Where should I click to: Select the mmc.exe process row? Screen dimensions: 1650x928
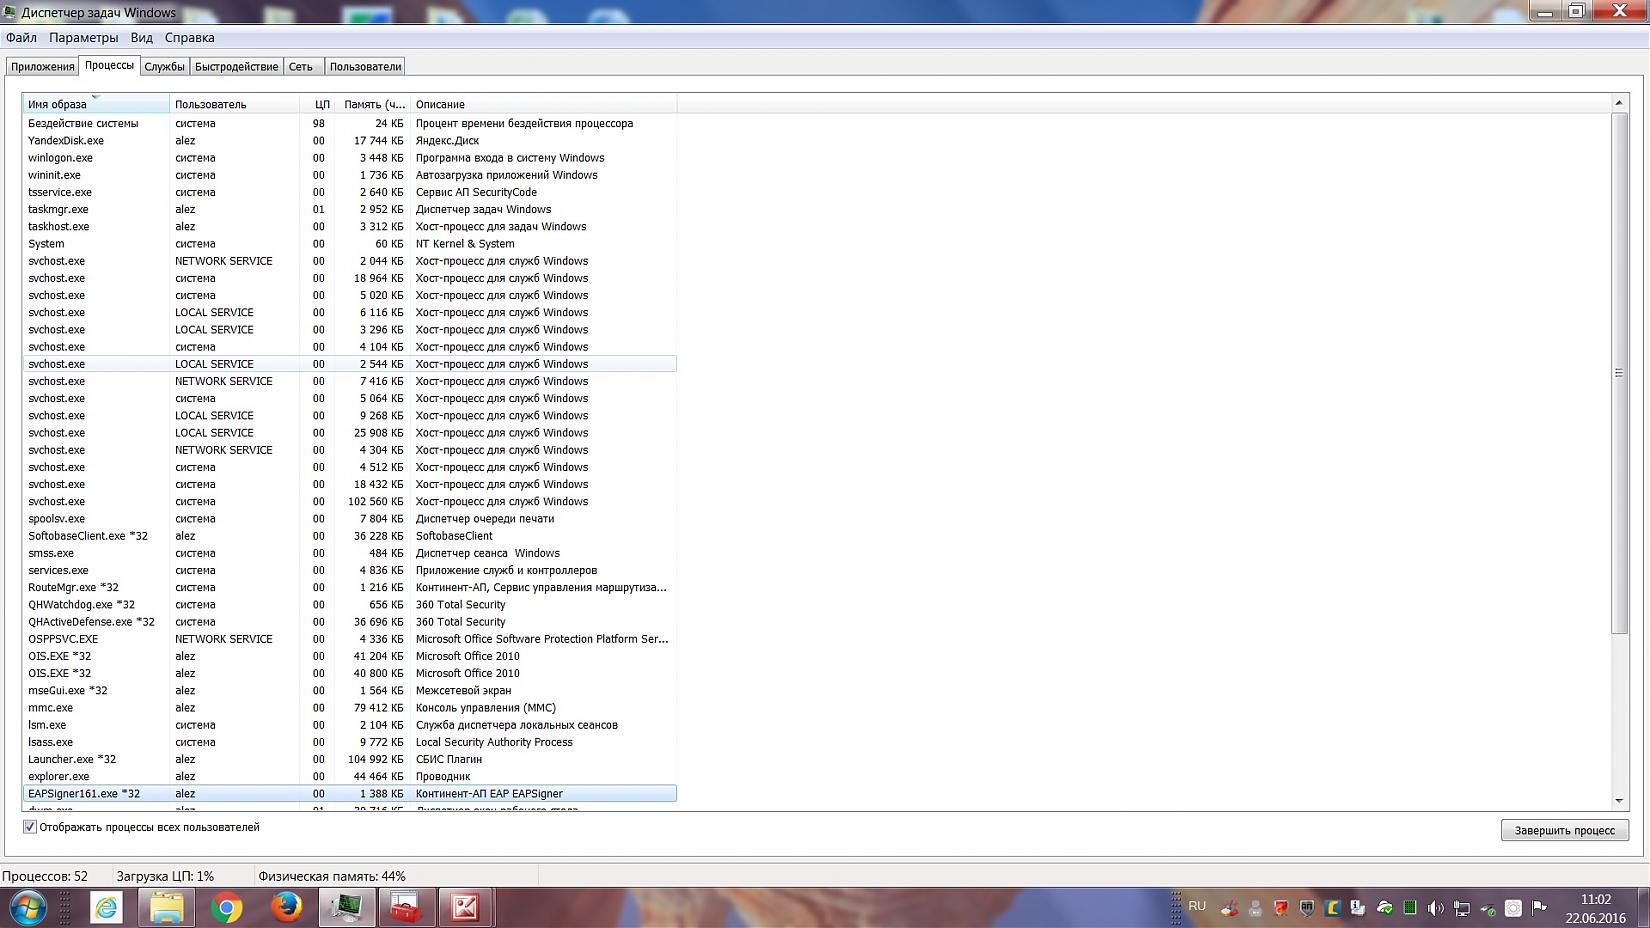pyautogui.click(x=350, y=708)
